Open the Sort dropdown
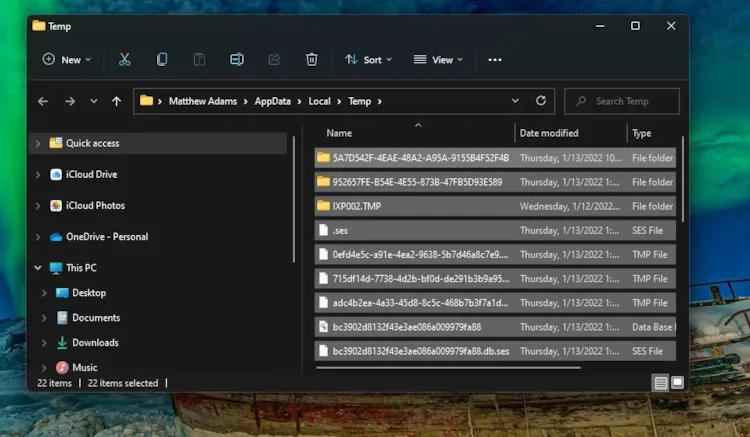The image size is (750, 437). [368, 60]
